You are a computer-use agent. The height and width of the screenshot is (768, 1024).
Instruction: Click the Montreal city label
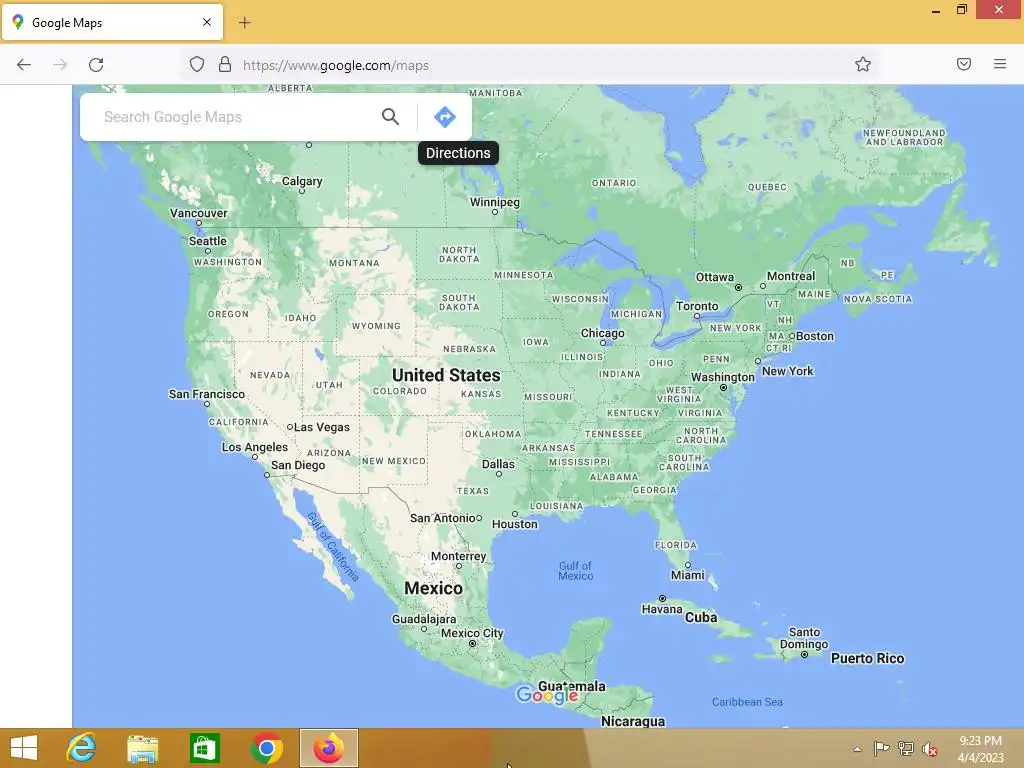click(x=791, y=276)
